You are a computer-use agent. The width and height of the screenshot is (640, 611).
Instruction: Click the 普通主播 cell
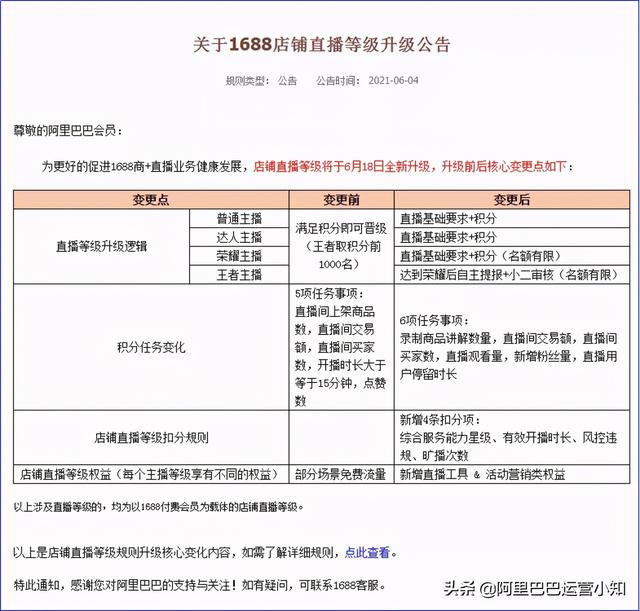[239, 219]
